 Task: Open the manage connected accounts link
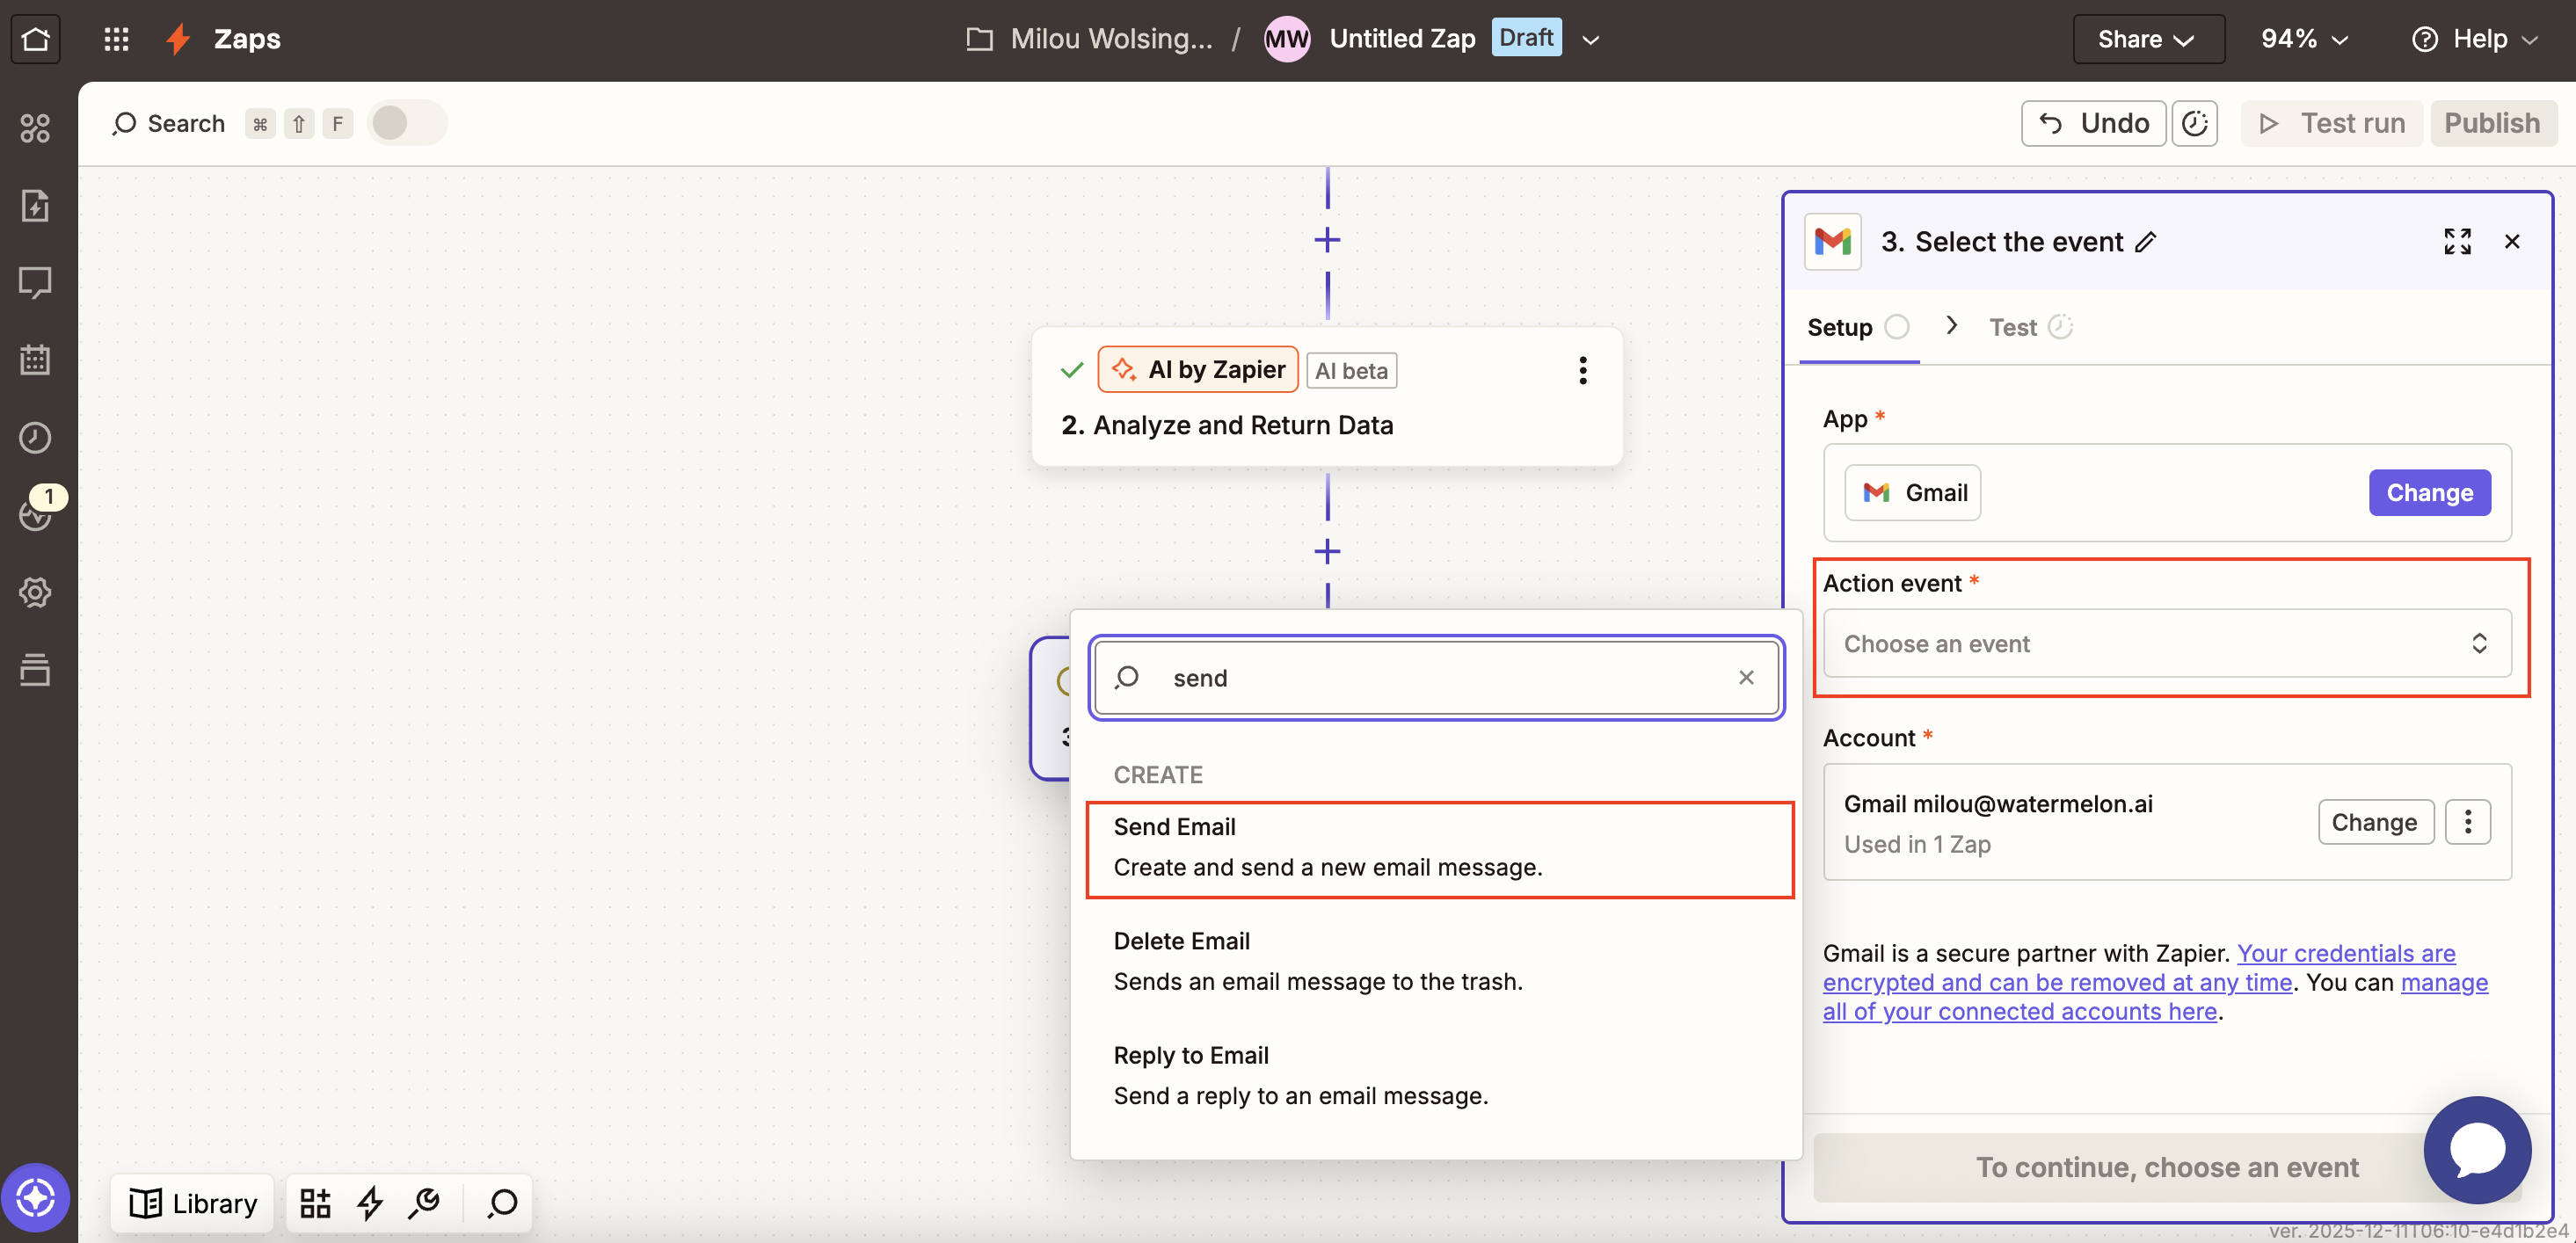(2020, 1011)
